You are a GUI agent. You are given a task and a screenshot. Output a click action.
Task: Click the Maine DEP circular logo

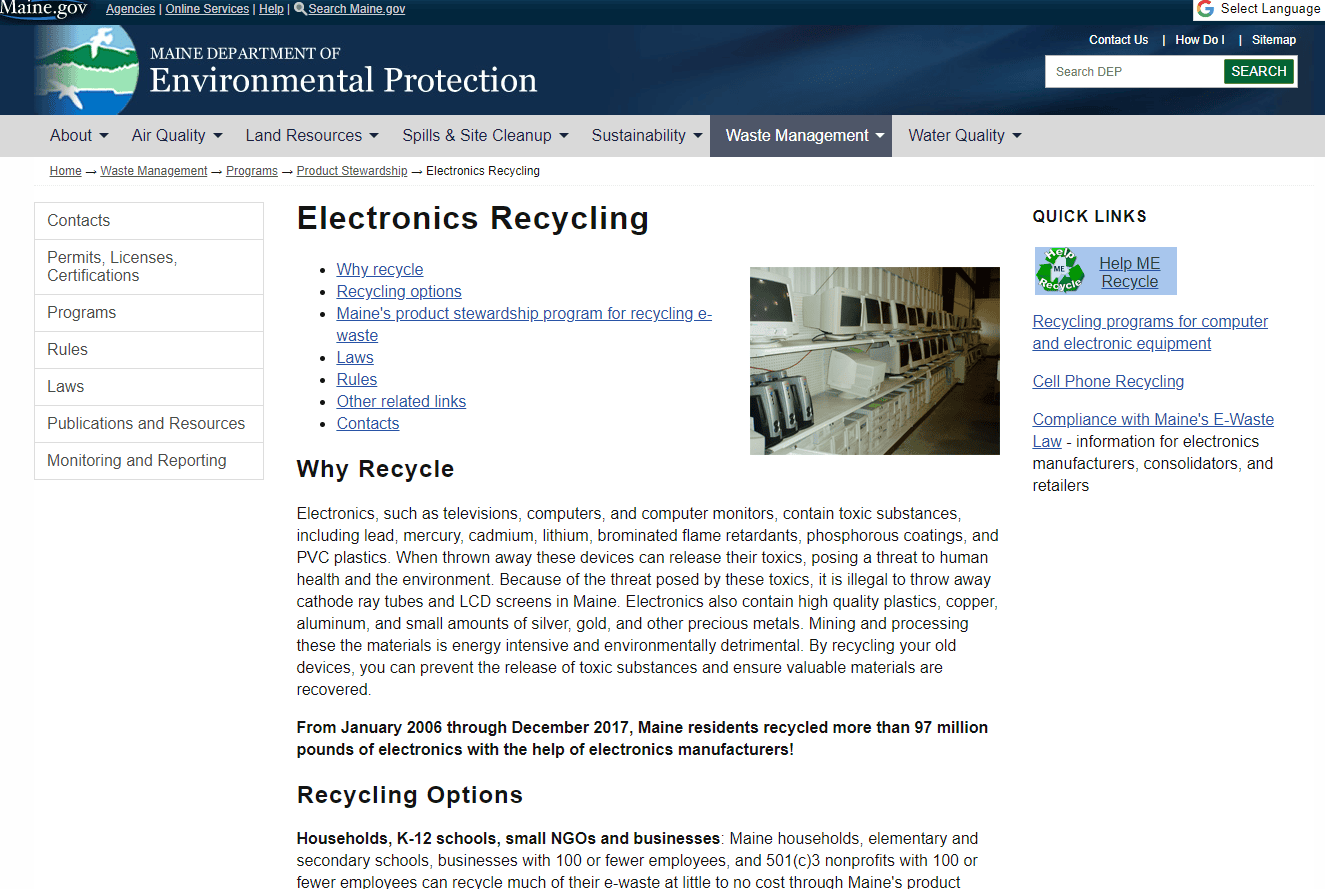86,70
